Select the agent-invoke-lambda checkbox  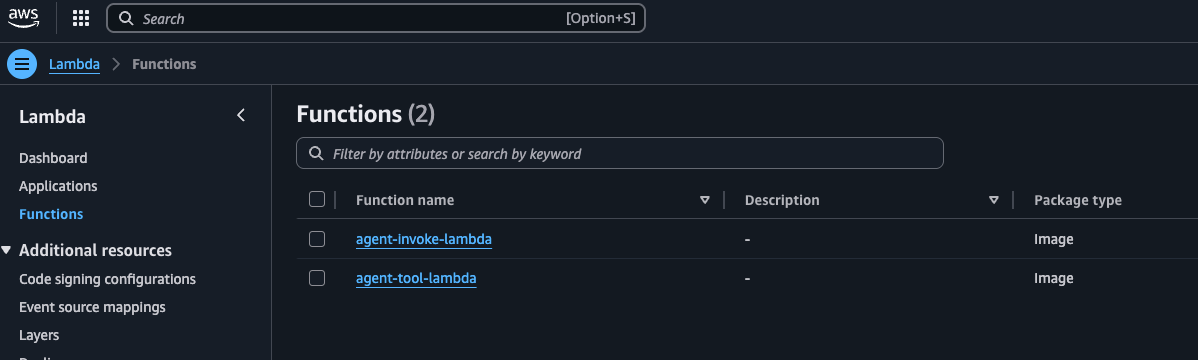point(317,239)
